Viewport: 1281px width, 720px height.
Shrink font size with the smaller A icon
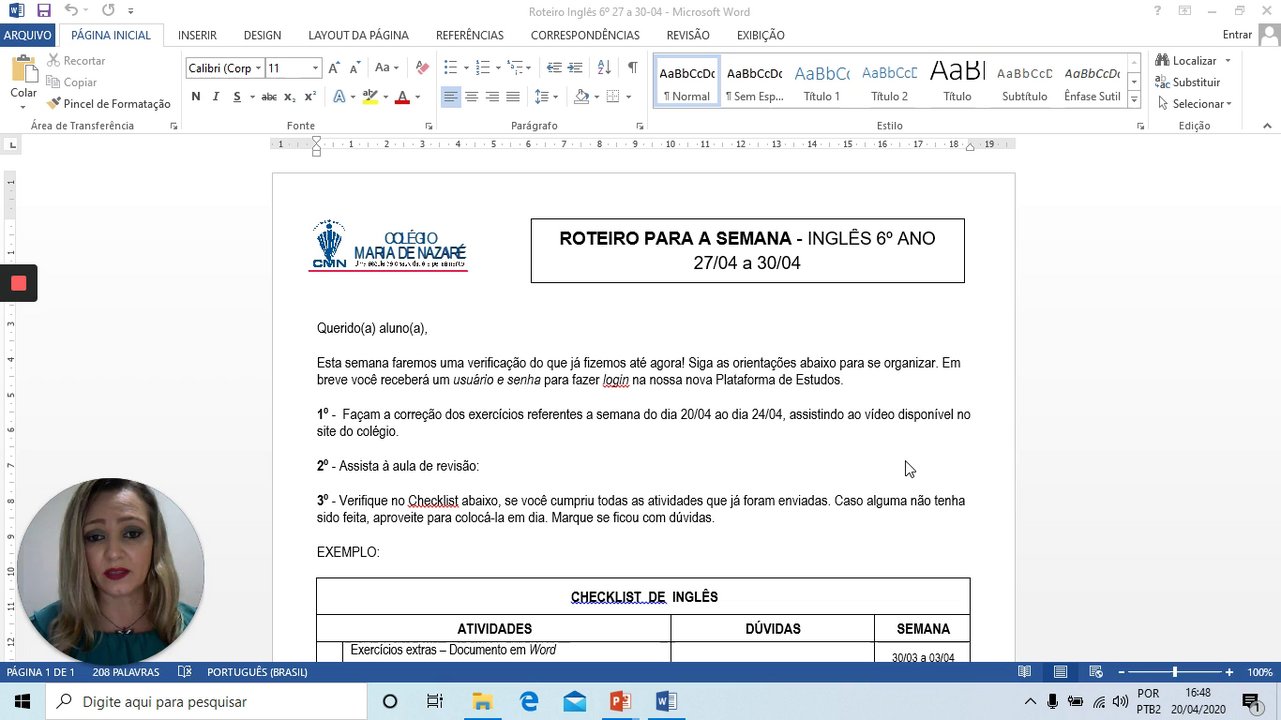tap(354, 68)
